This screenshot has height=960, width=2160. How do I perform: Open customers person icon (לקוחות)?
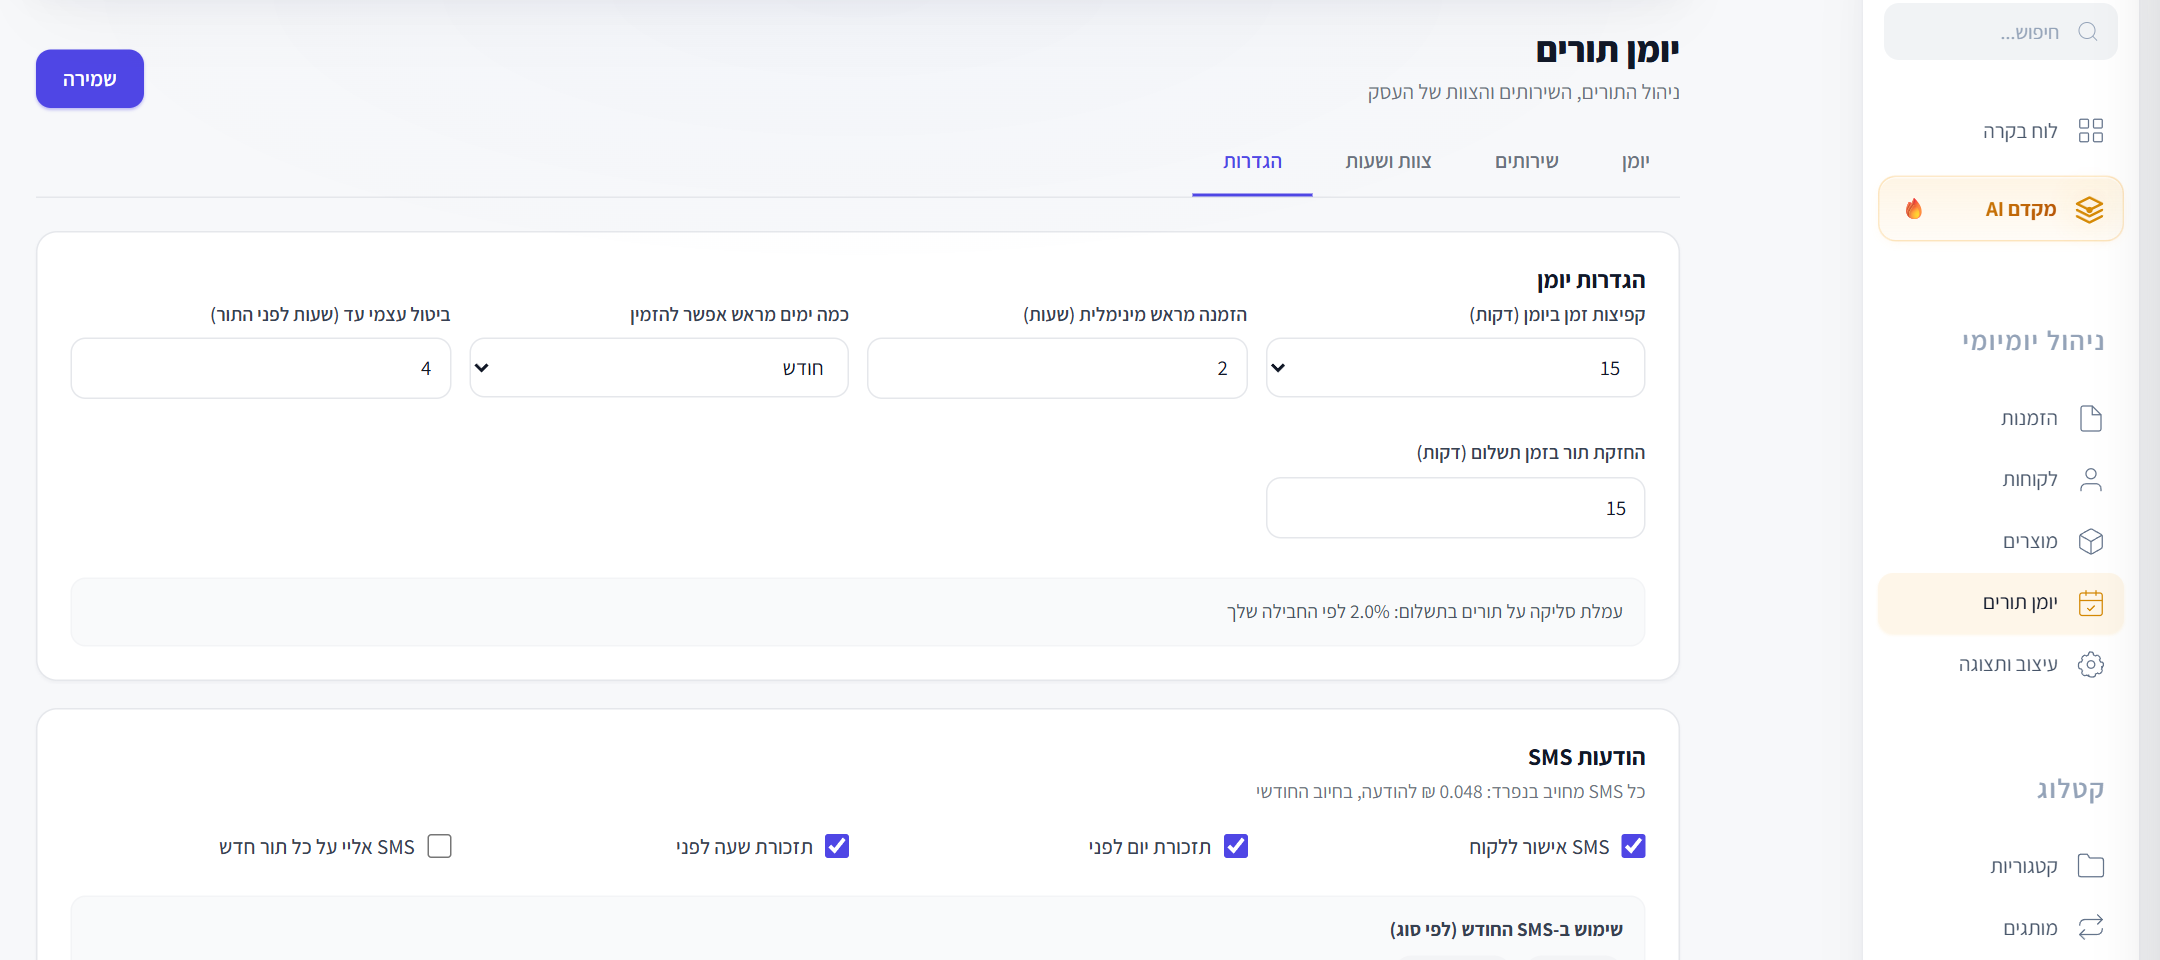pyautogui.click(x=2091, y=480)
